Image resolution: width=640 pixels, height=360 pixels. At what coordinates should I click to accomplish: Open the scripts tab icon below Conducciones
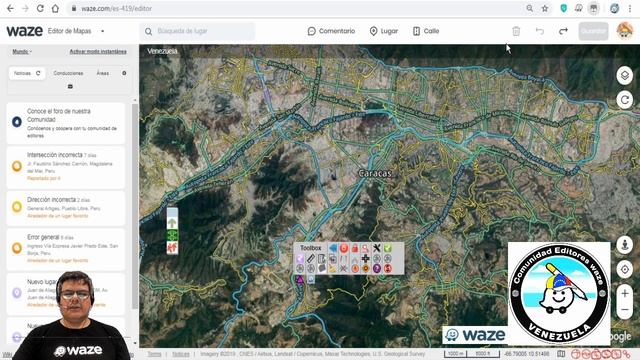pyautogui.click(x=70, y=87)
